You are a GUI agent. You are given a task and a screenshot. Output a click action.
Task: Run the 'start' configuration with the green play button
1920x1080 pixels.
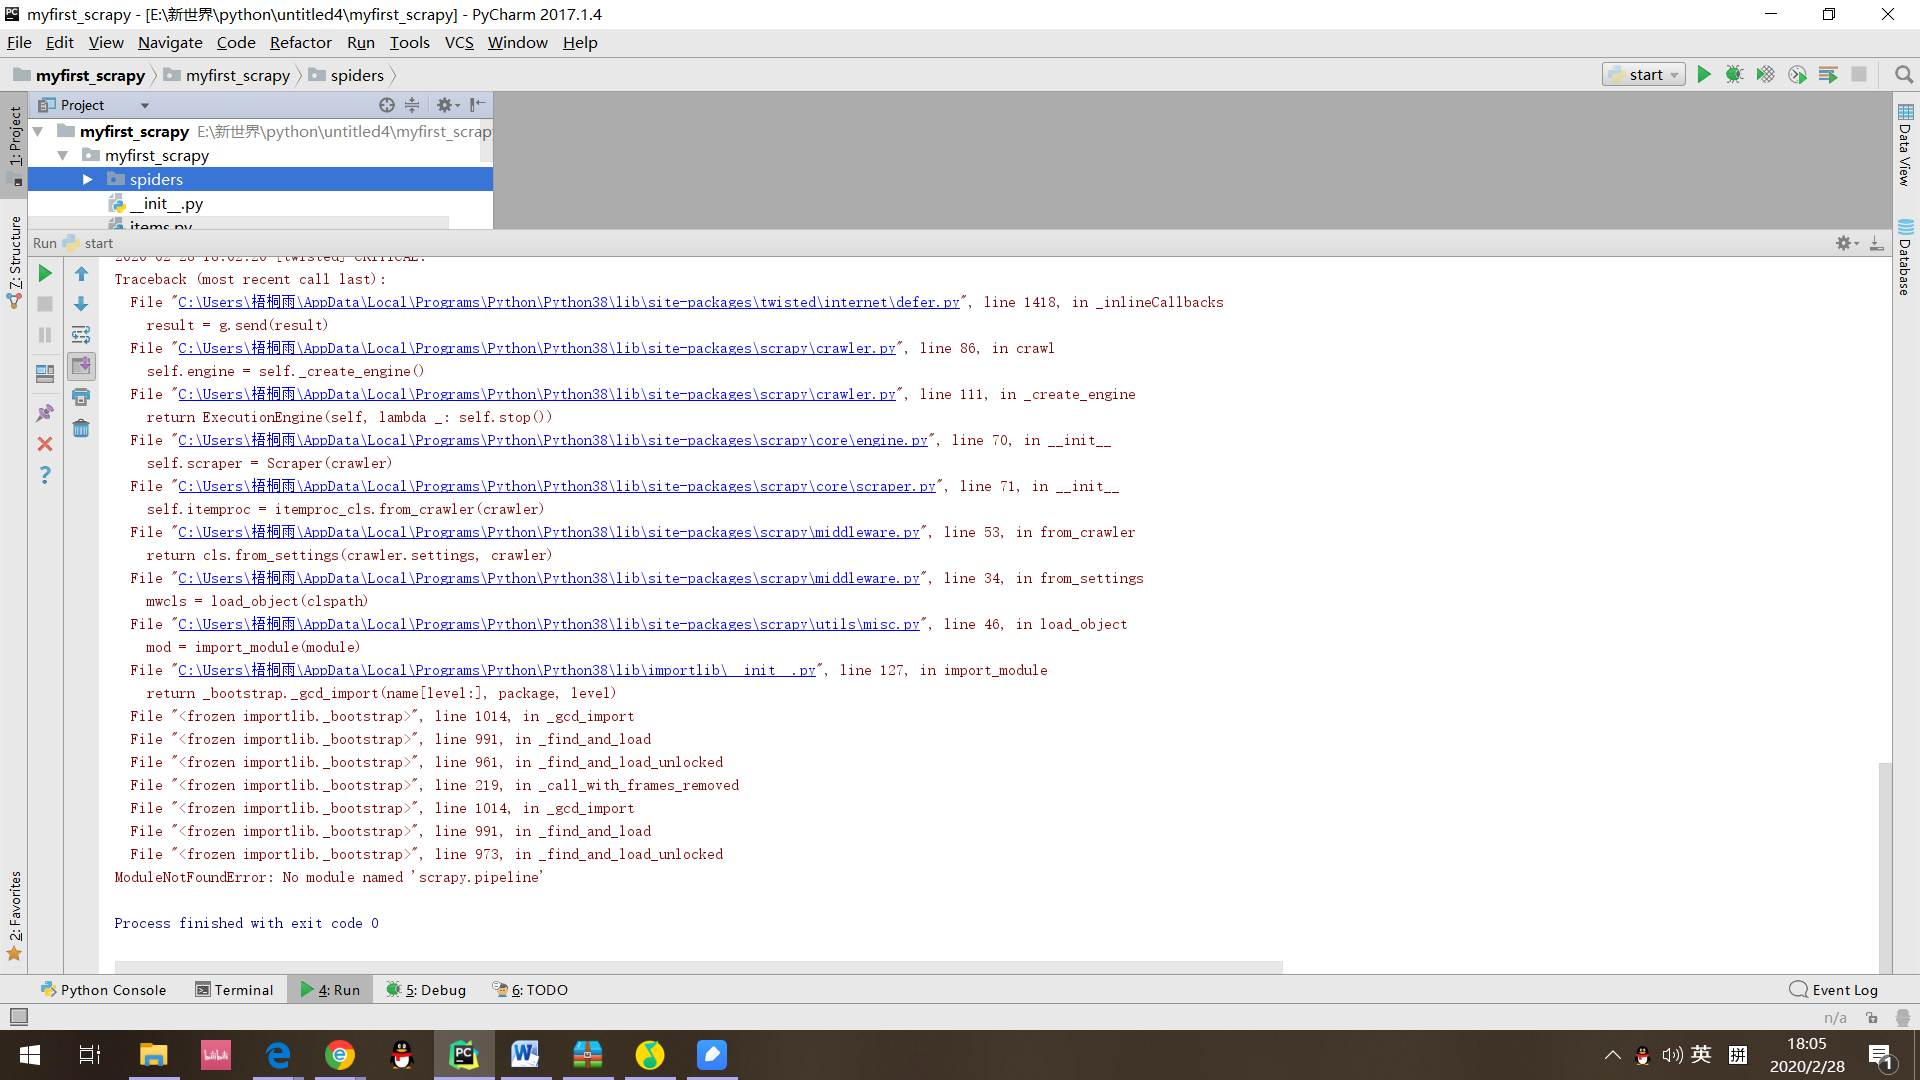click(x=1704, y=74)
